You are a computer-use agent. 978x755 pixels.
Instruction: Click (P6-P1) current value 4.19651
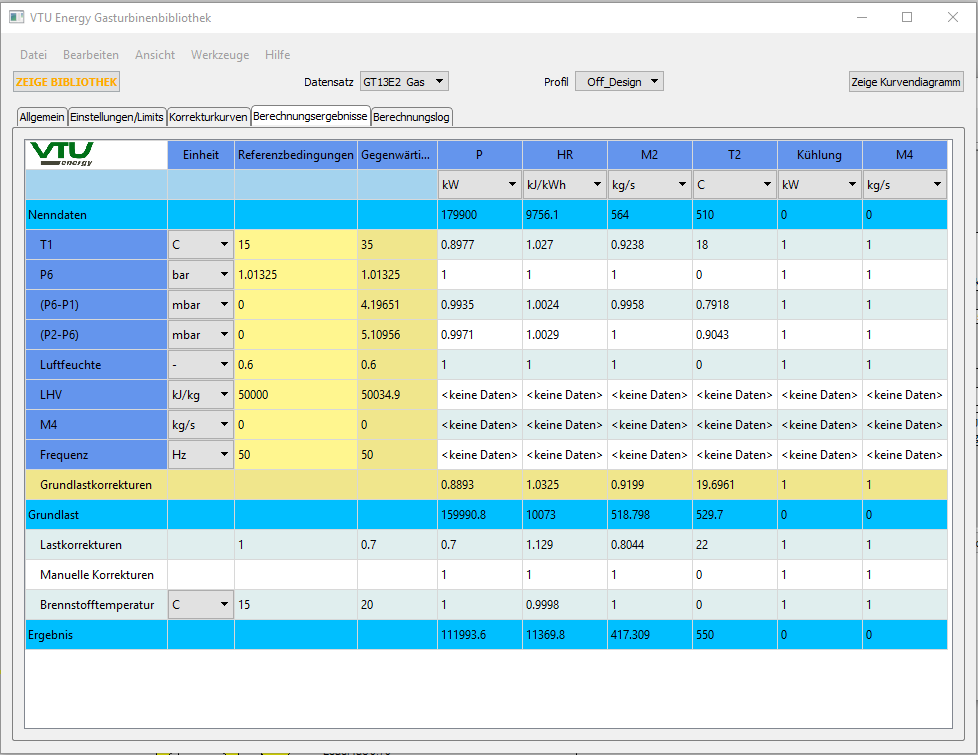pyautogui.click(x=397, y=304)
